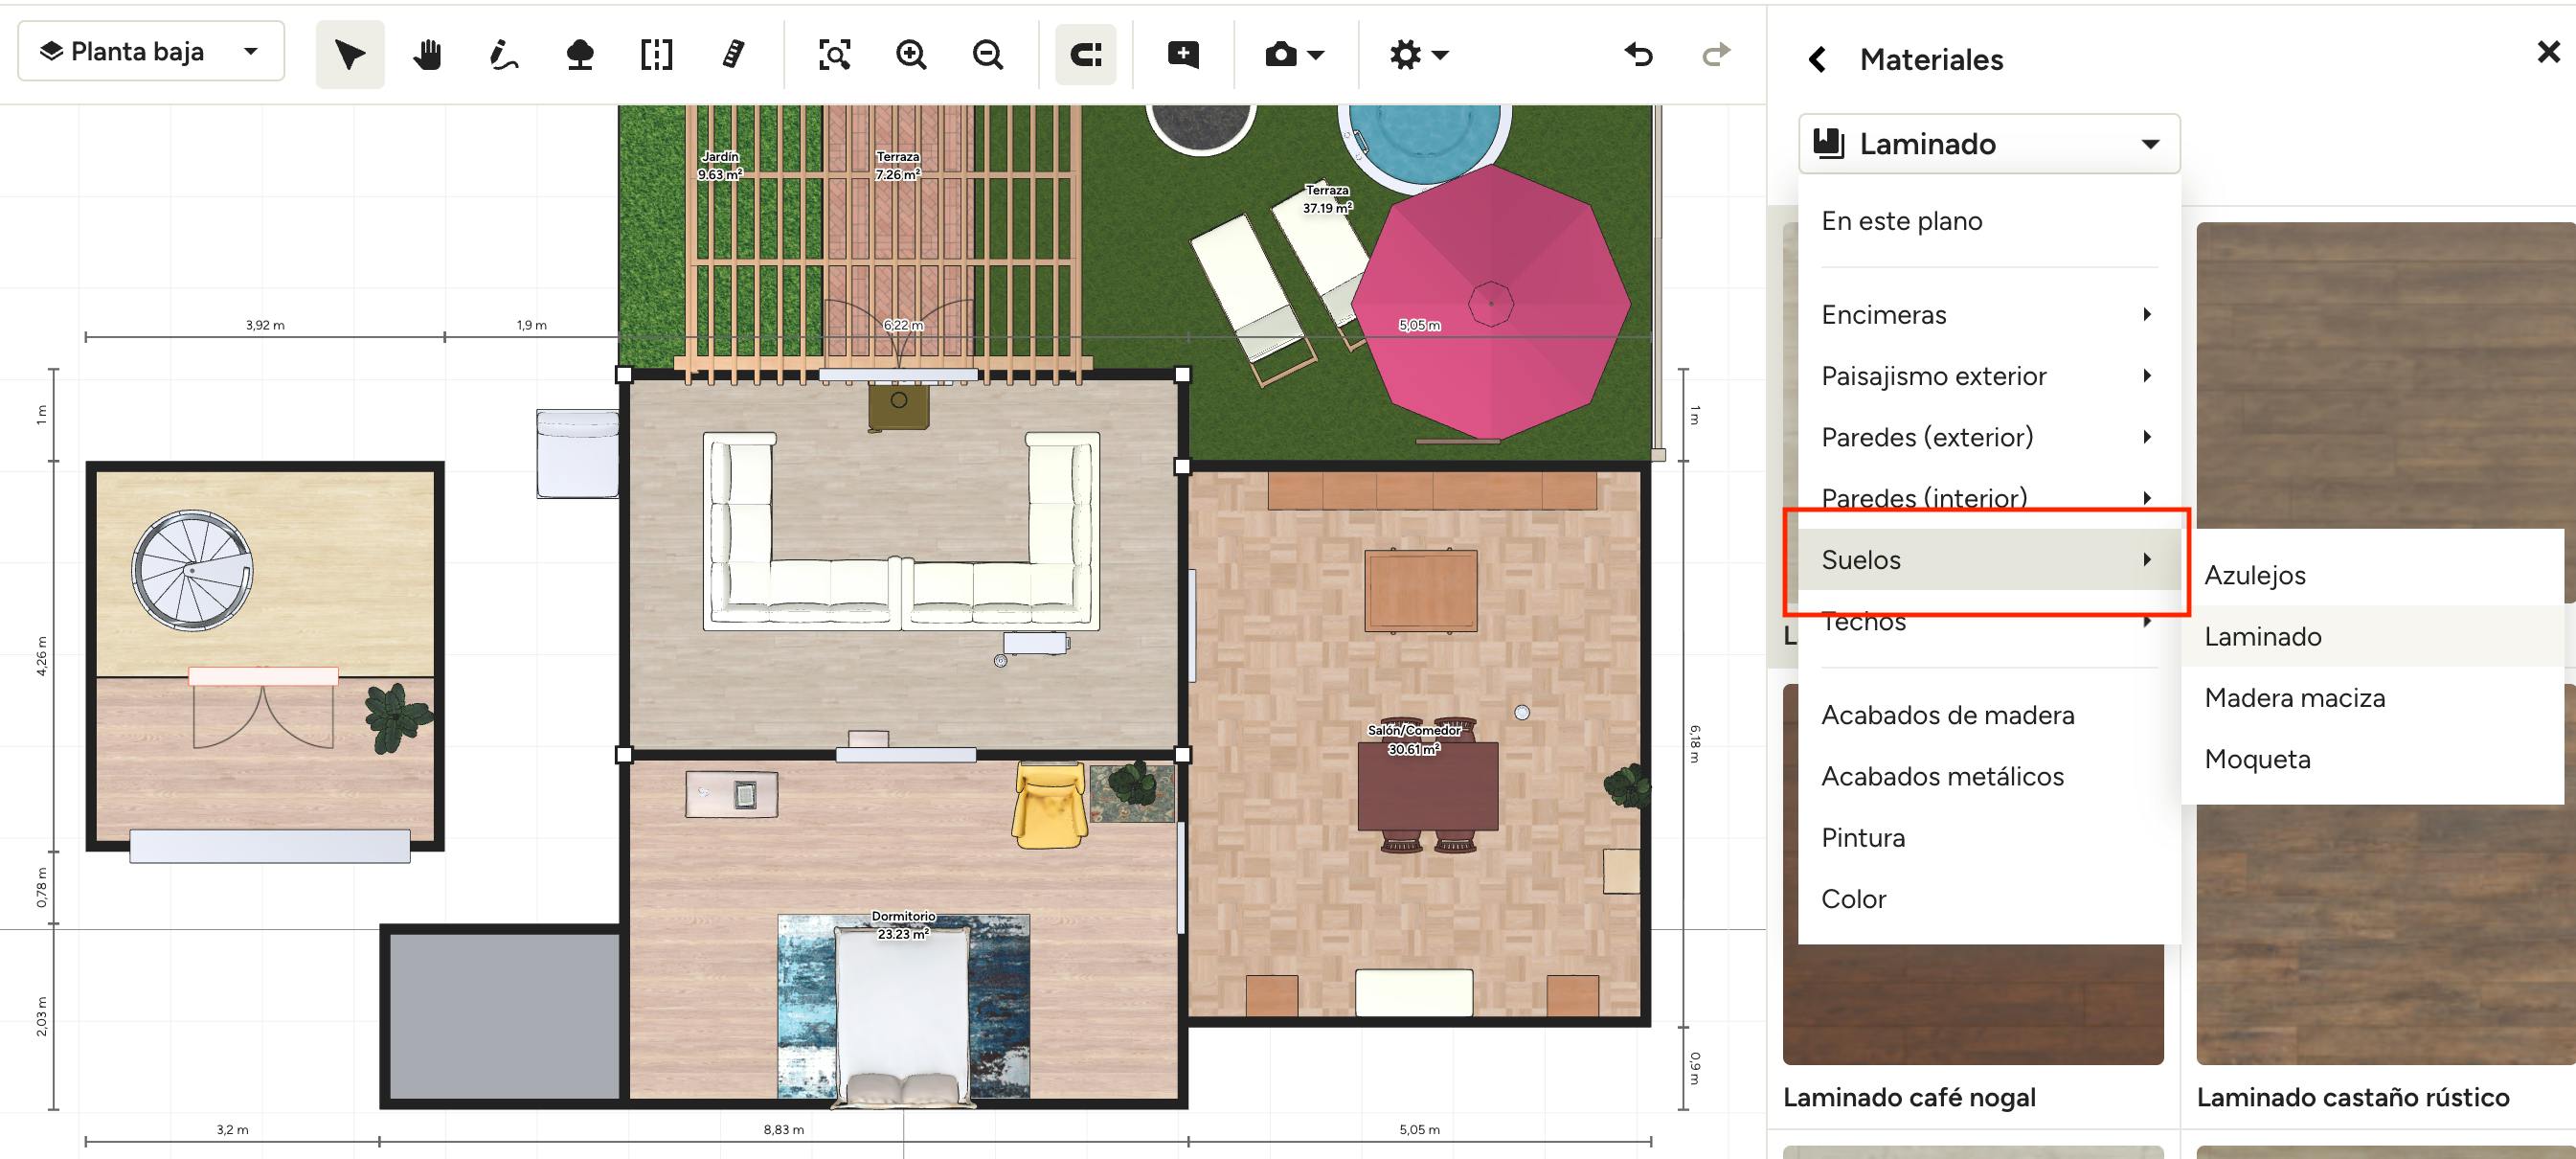Select the ruler measure tool
This screenshot has height=1159, width=2576.
pos(733,54)
